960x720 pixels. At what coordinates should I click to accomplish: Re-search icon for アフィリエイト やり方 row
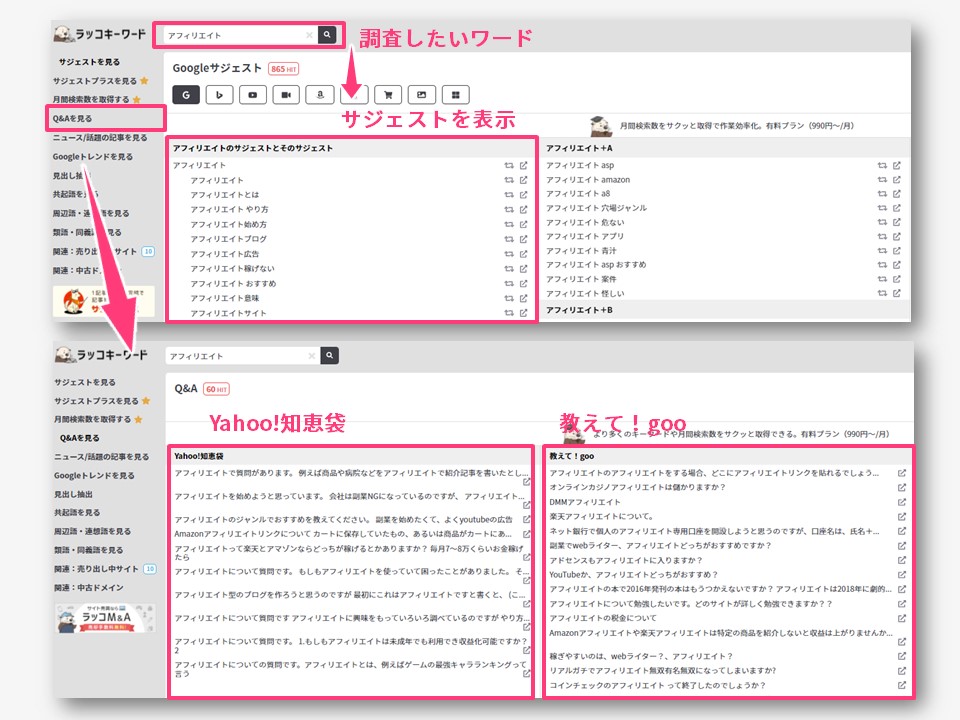coord(509,209)
